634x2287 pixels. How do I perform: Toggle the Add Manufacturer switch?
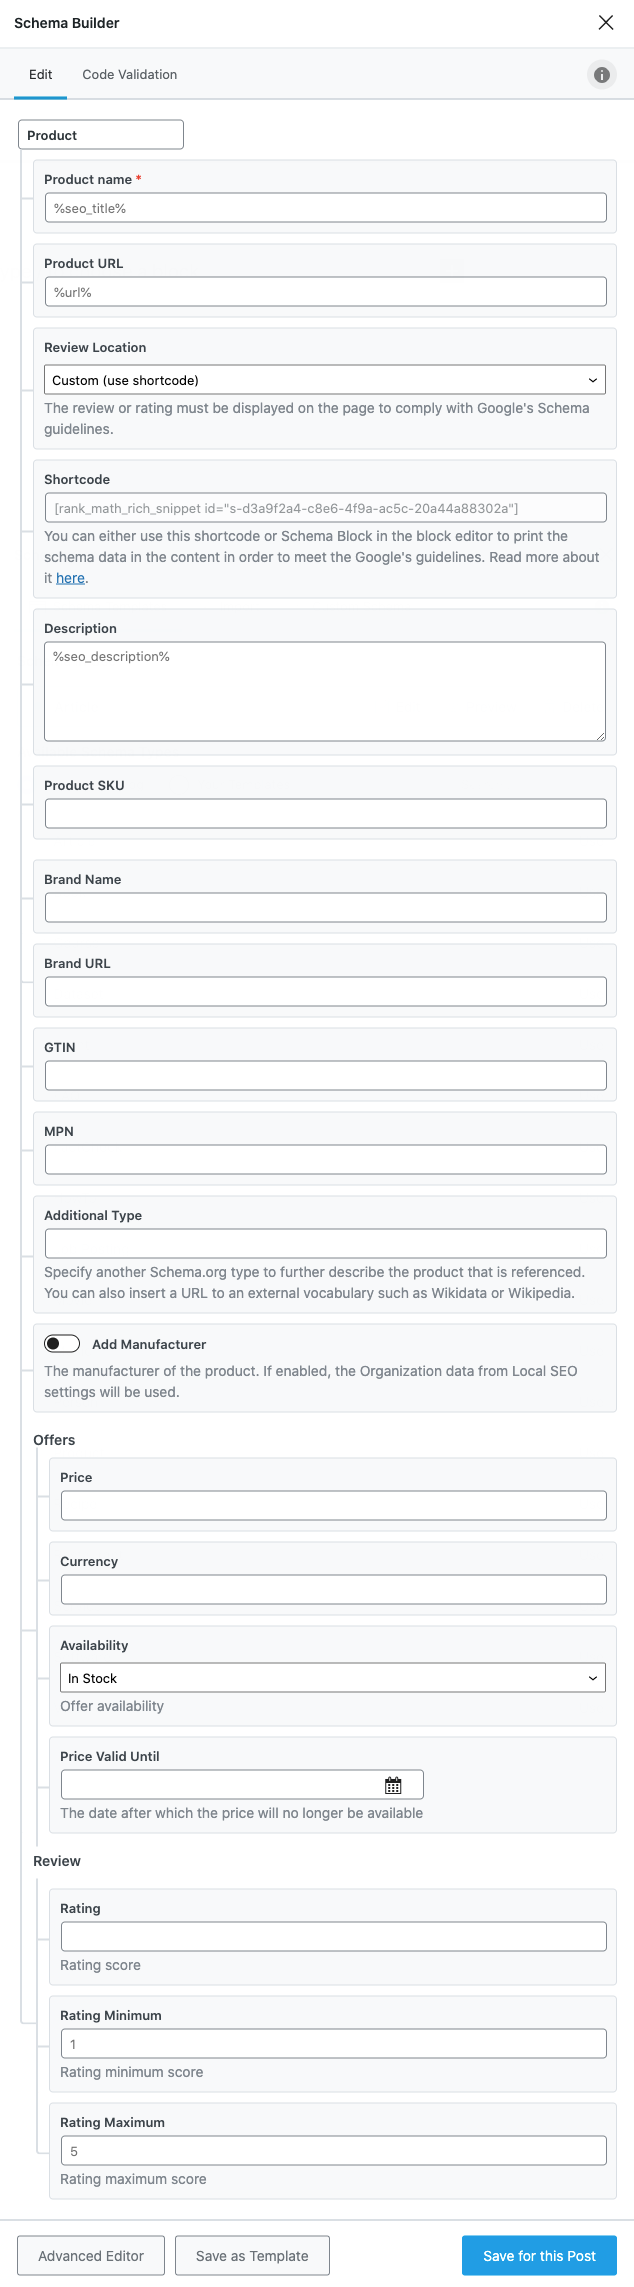(62, 1344)
